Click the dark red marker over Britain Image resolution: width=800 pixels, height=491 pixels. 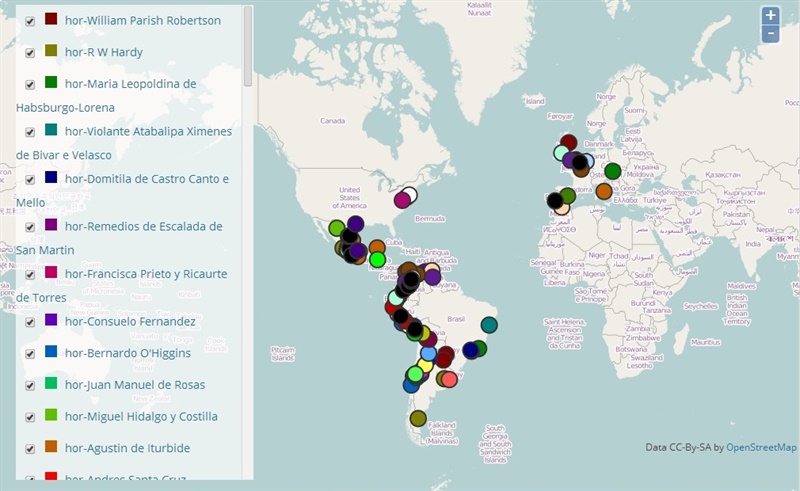point(568,142)
